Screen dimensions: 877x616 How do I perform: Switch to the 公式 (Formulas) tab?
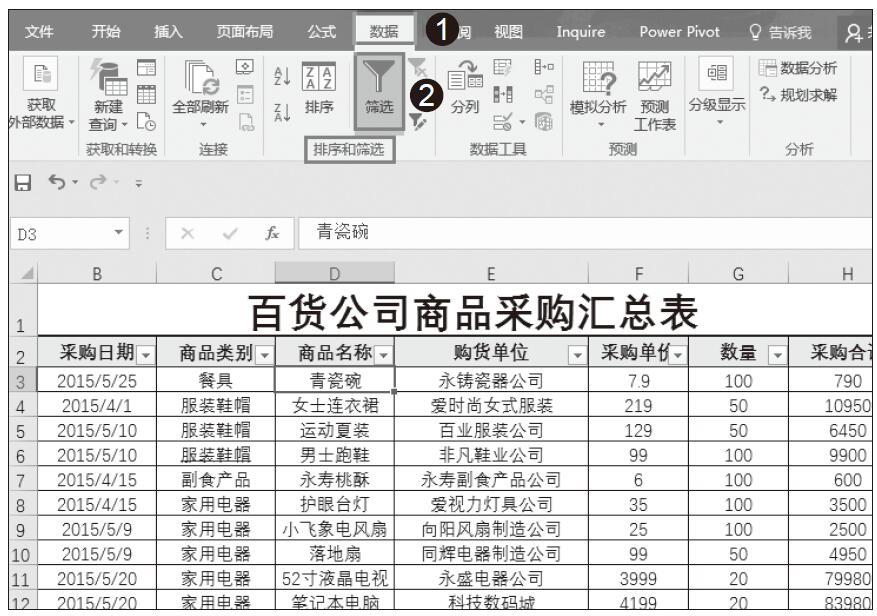pos(321,31)
